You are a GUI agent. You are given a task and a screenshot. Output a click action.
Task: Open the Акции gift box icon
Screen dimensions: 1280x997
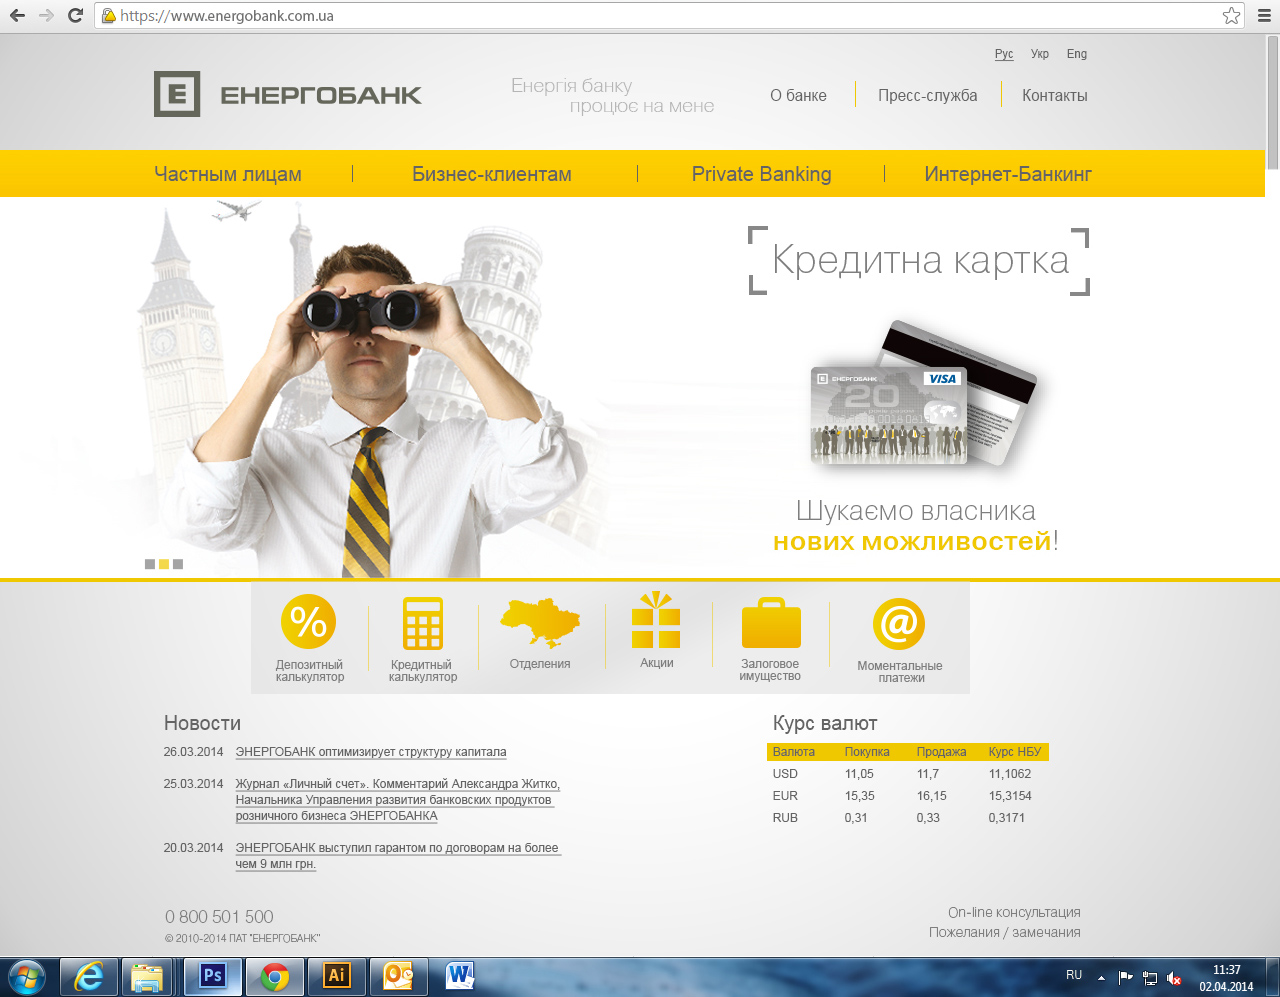click(656, 620)
